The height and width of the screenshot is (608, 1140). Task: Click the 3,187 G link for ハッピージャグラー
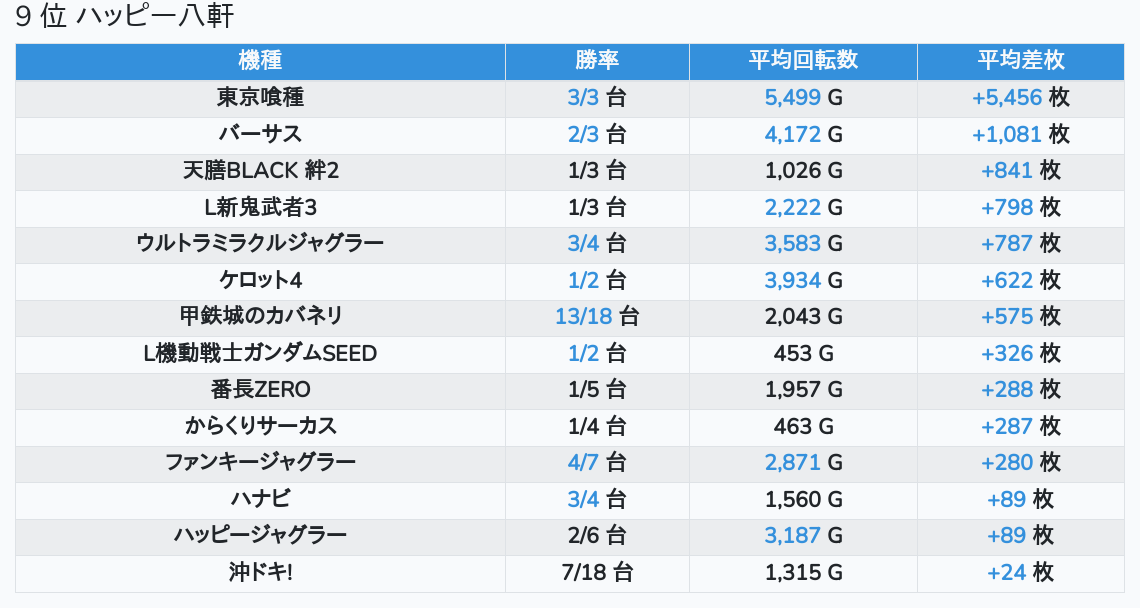[x=793, y=536]
